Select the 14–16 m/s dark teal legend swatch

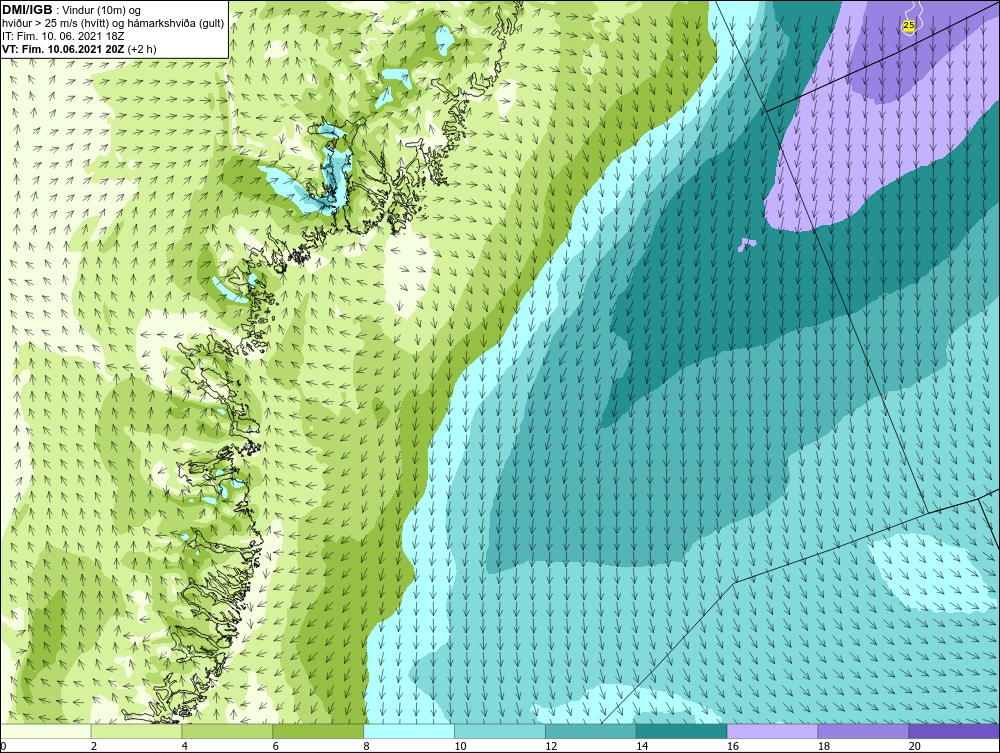(682, 731)
